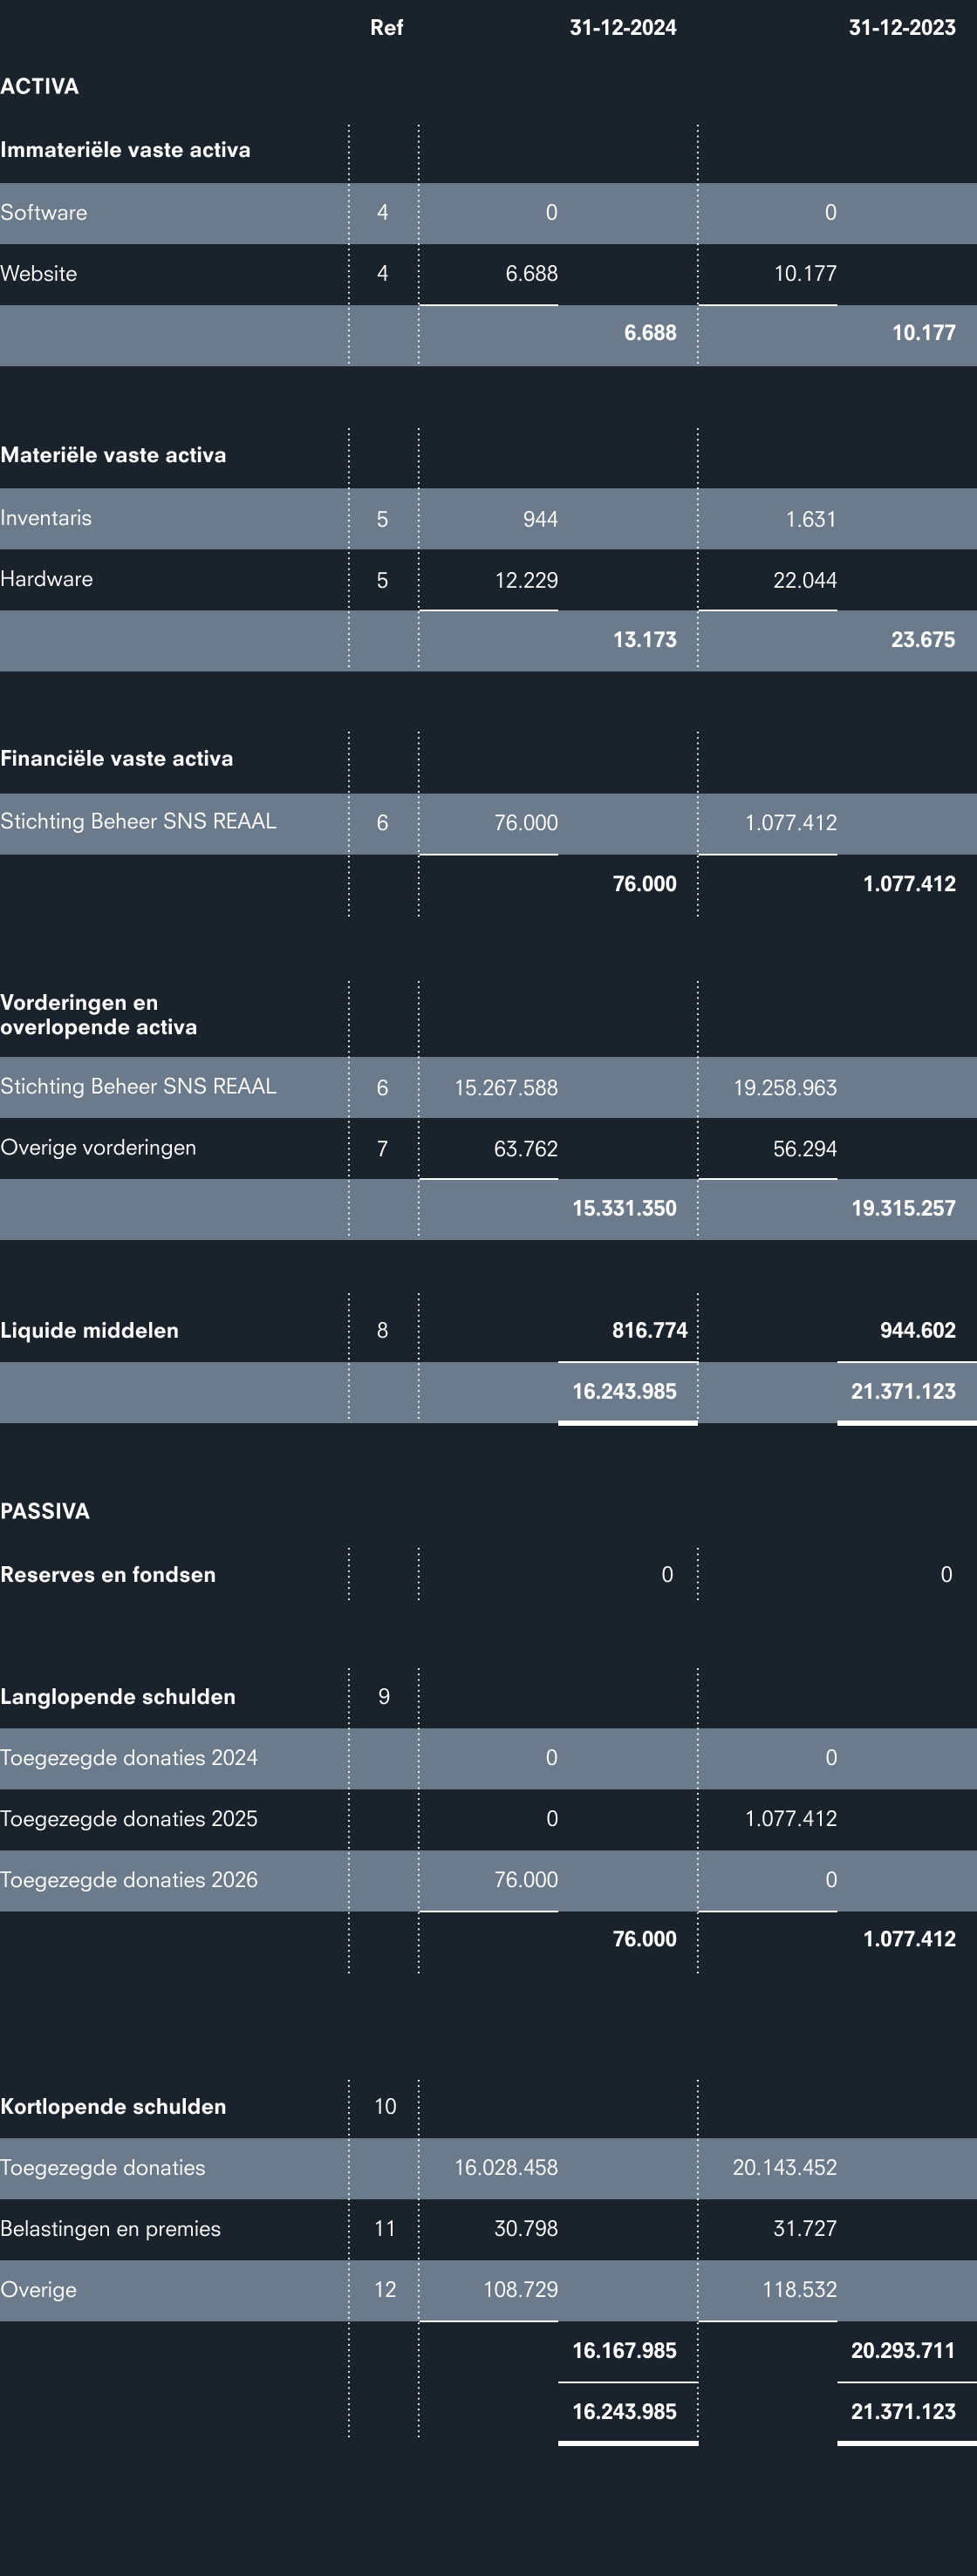Viewport: 977px width, 2576px height.
Task: Select the Hardware row label
Action: click(x=47, y=579)
